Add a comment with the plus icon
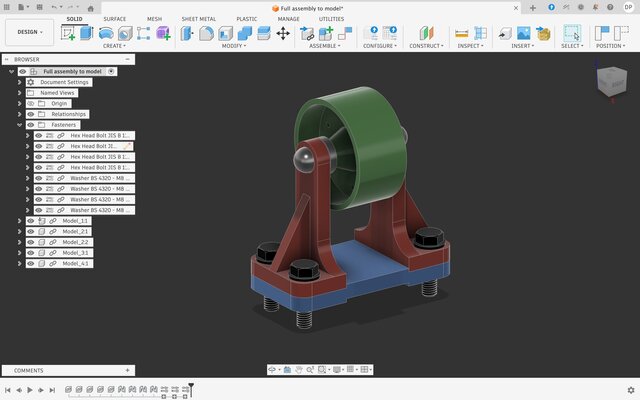640x400 pixels. click(128, 370)
